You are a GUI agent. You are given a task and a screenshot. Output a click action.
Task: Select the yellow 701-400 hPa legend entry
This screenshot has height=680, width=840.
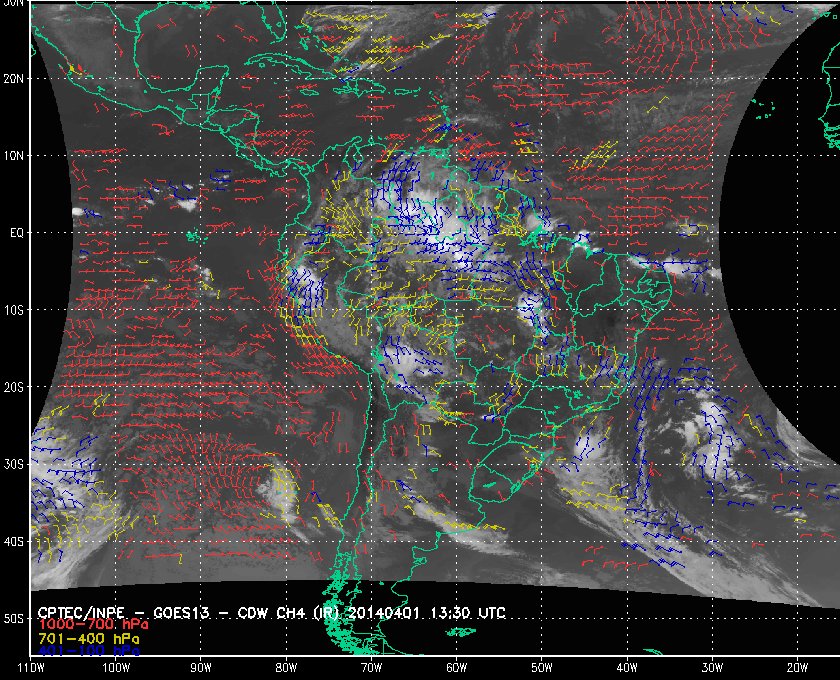click(x=88, y=639)
